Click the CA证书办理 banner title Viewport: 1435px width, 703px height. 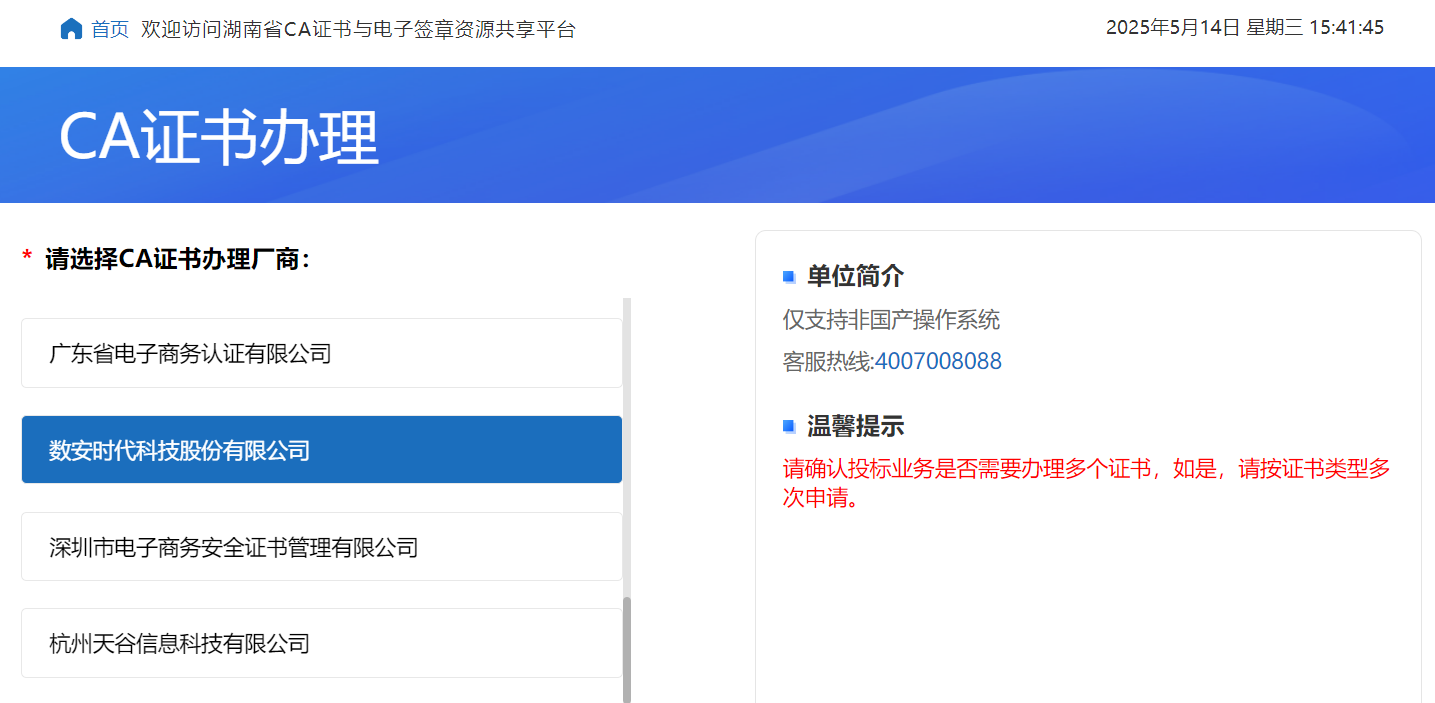(219, 137)
